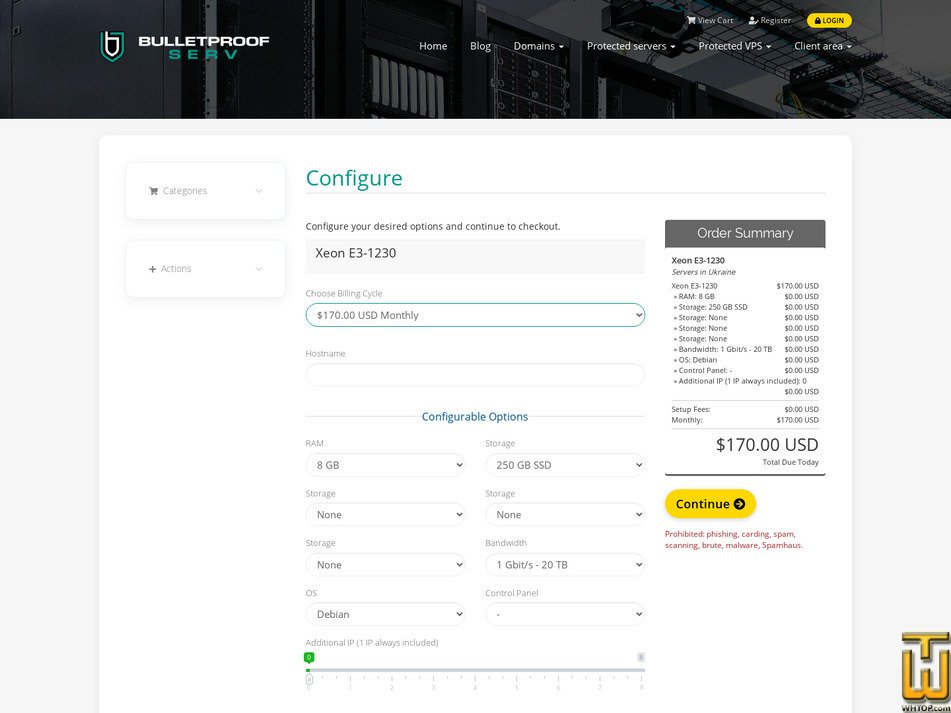This screenshot has height=713, width=951.
Task: Click the 'Control Panel: -' summary row
Action: coord(745,370)
